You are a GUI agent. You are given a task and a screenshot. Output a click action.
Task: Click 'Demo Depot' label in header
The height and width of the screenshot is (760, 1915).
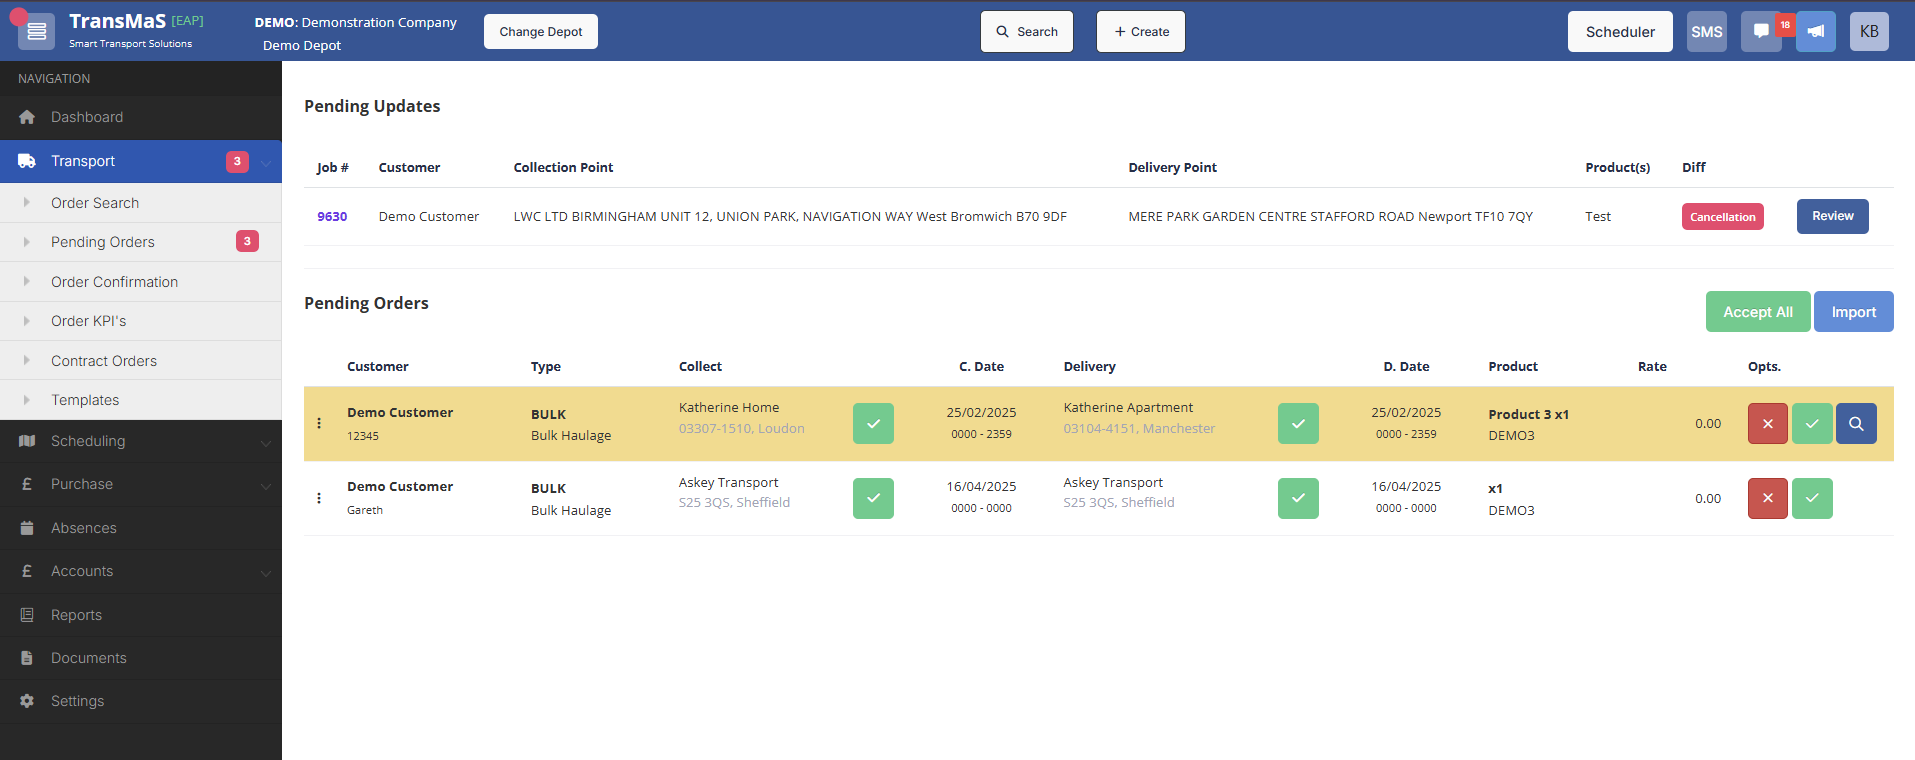click(302, 46)
